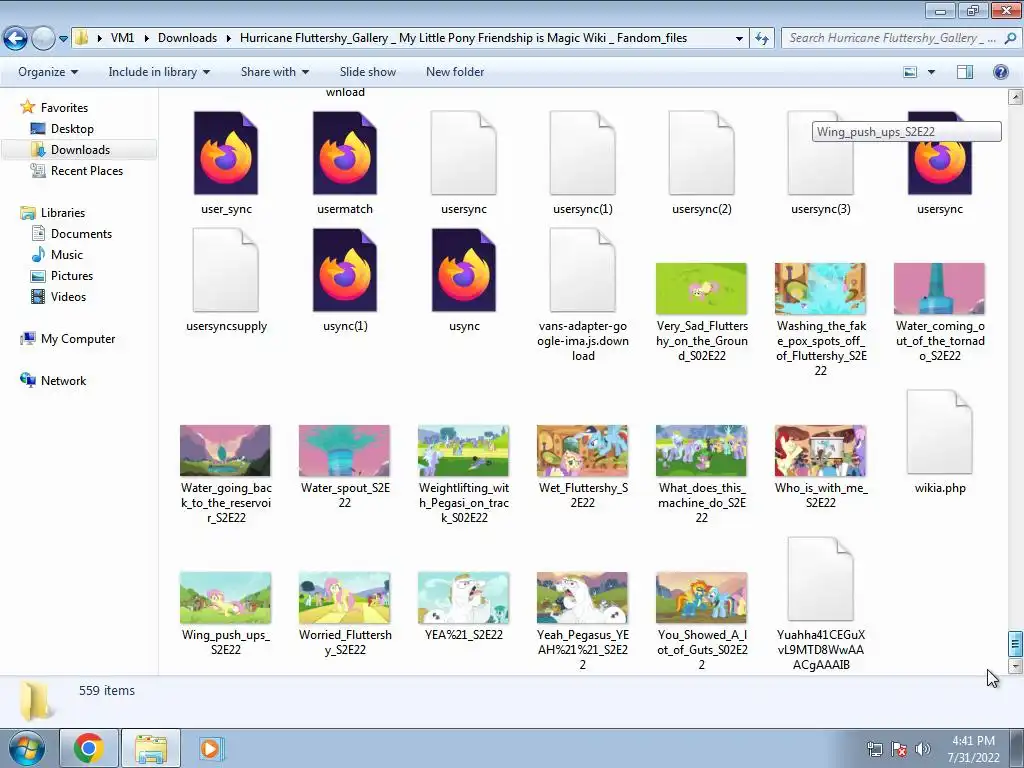Select the Who_is_with_me_S2E22 thumbnail
Screen dimensions: 1024x768
(x=820, y=451)
